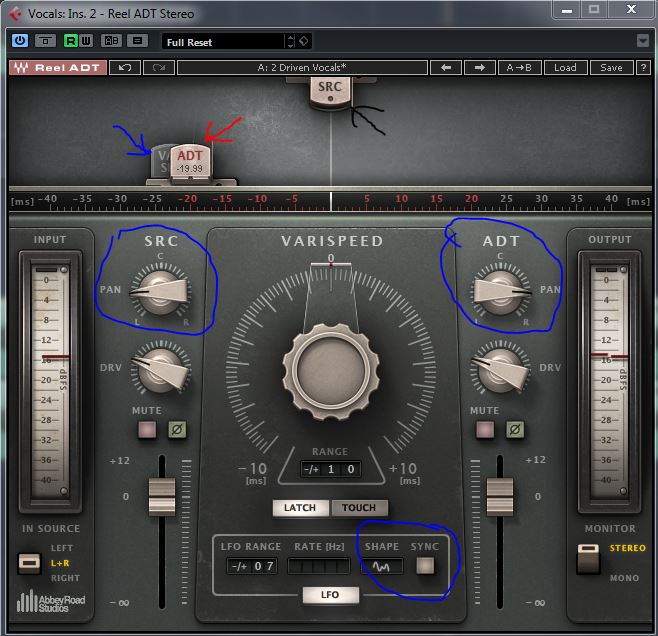Expand the plugin window corner menu arrow

[642, 41]
